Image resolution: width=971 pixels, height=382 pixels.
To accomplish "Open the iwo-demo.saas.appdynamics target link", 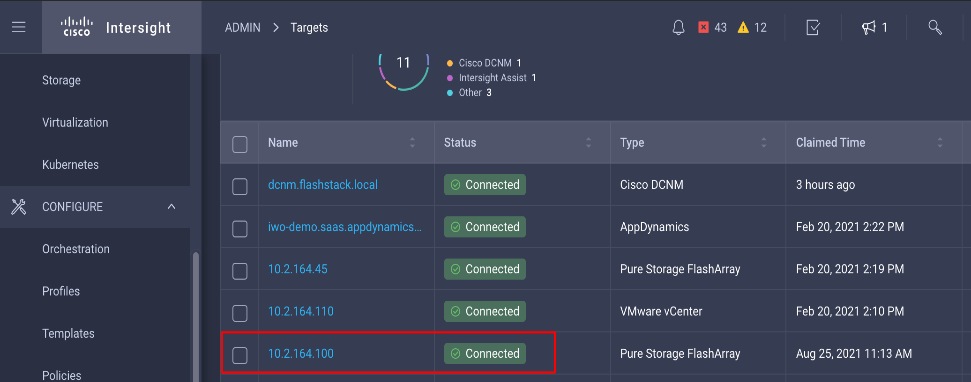I will pos(345,227).
